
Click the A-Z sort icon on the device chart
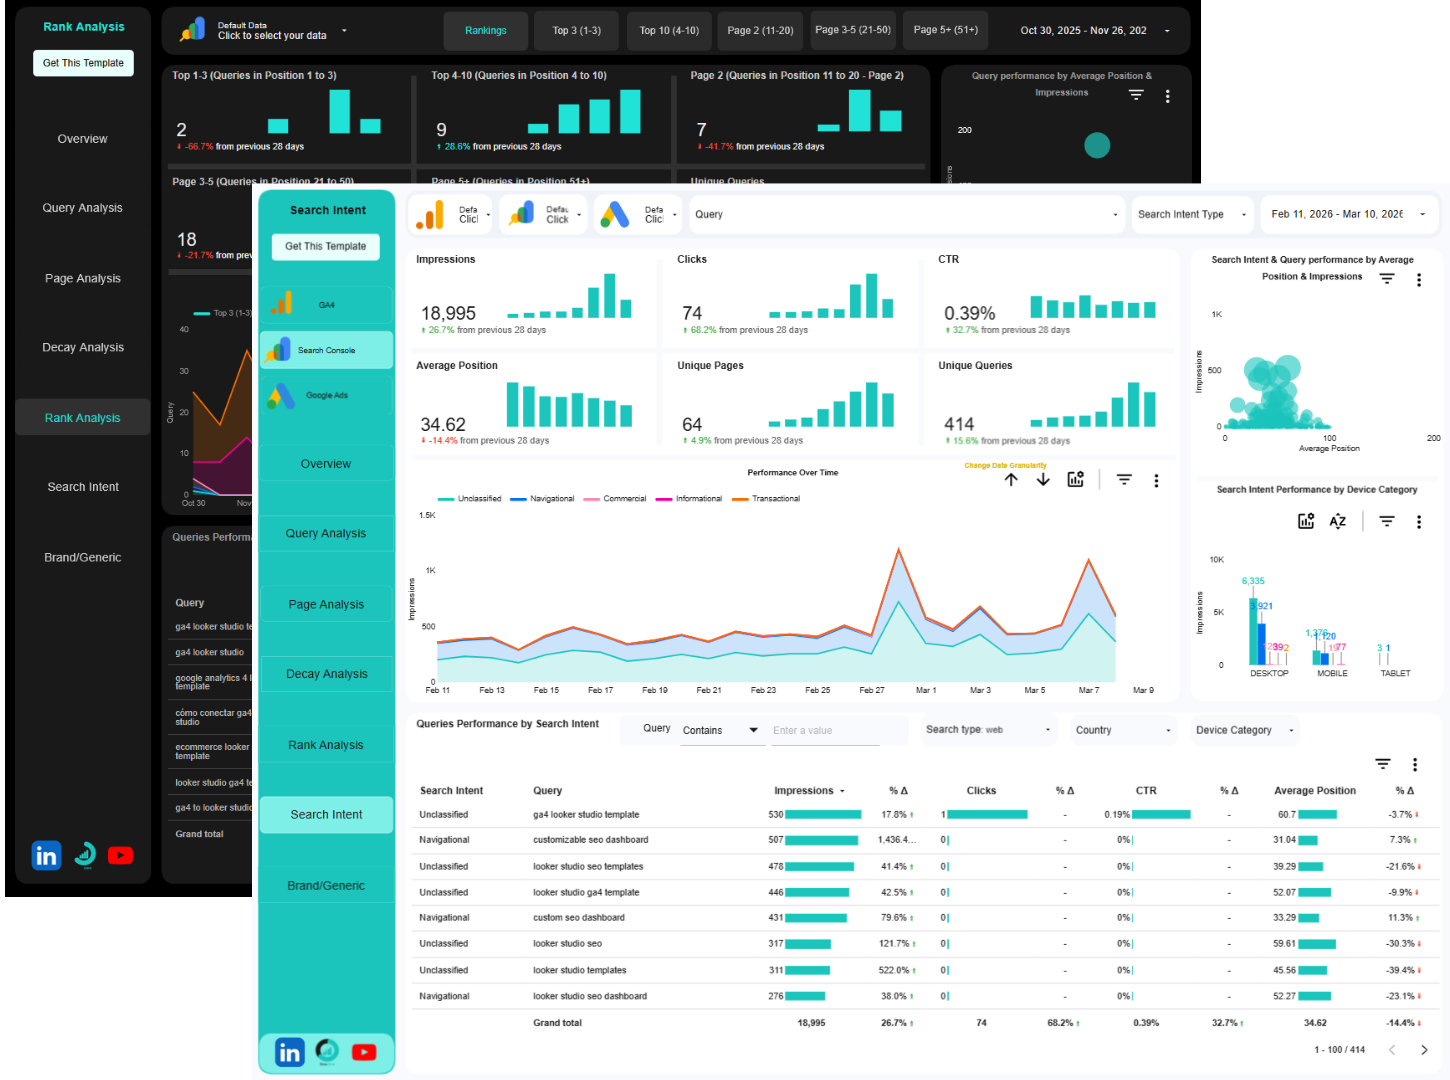(1338, 521)
